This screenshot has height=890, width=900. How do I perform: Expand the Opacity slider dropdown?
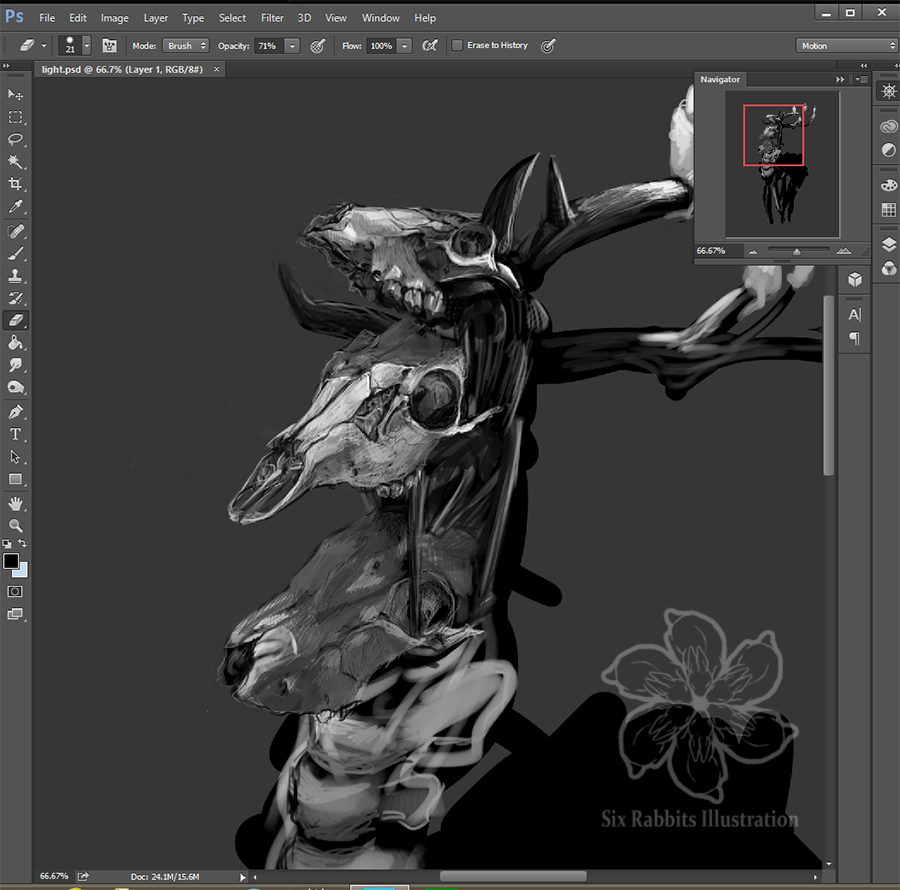coord(292,46)
